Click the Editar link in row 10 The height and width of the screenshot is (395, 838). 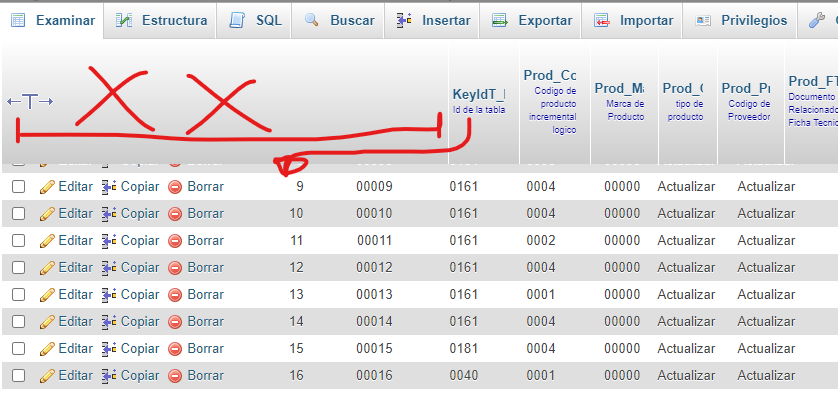tap(75, 213)
